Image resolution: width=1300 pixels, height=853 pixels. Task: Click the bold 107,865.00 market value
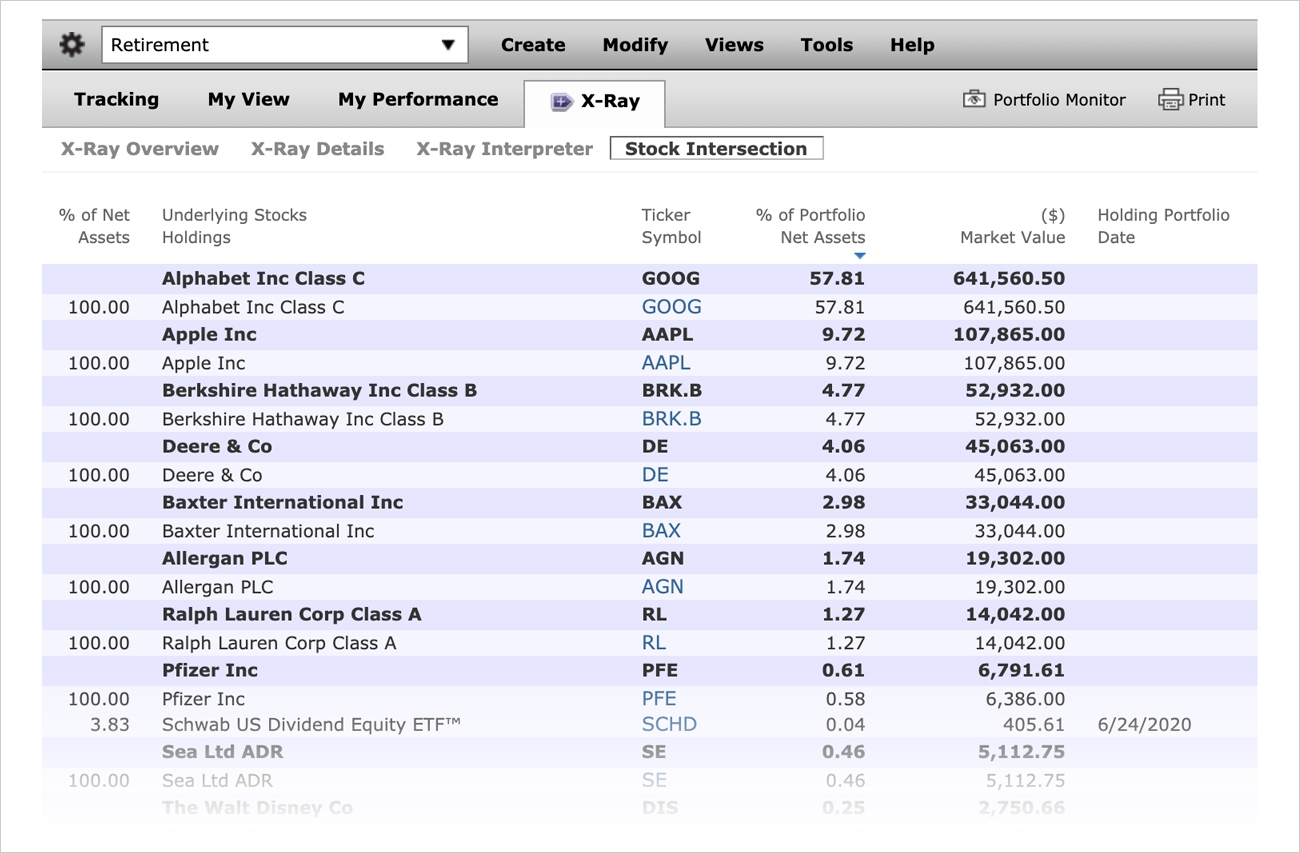(1008, 335)
